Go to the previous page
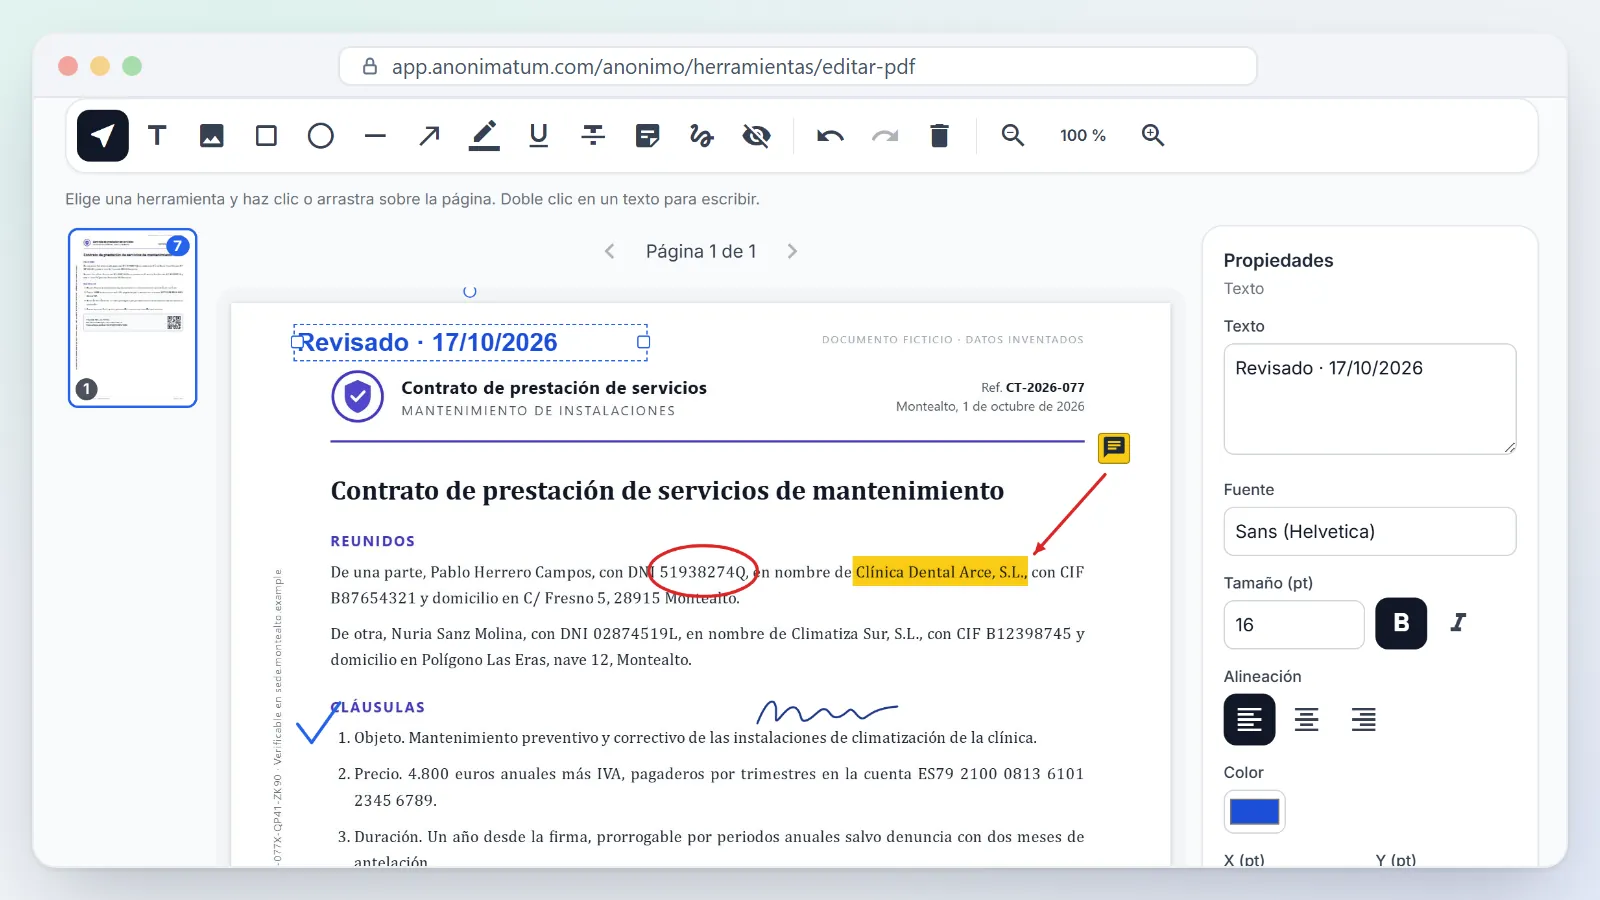Image resolution: width=1600 pixels, height=900 pixels. pyautogui.click(x=610, y=252)
